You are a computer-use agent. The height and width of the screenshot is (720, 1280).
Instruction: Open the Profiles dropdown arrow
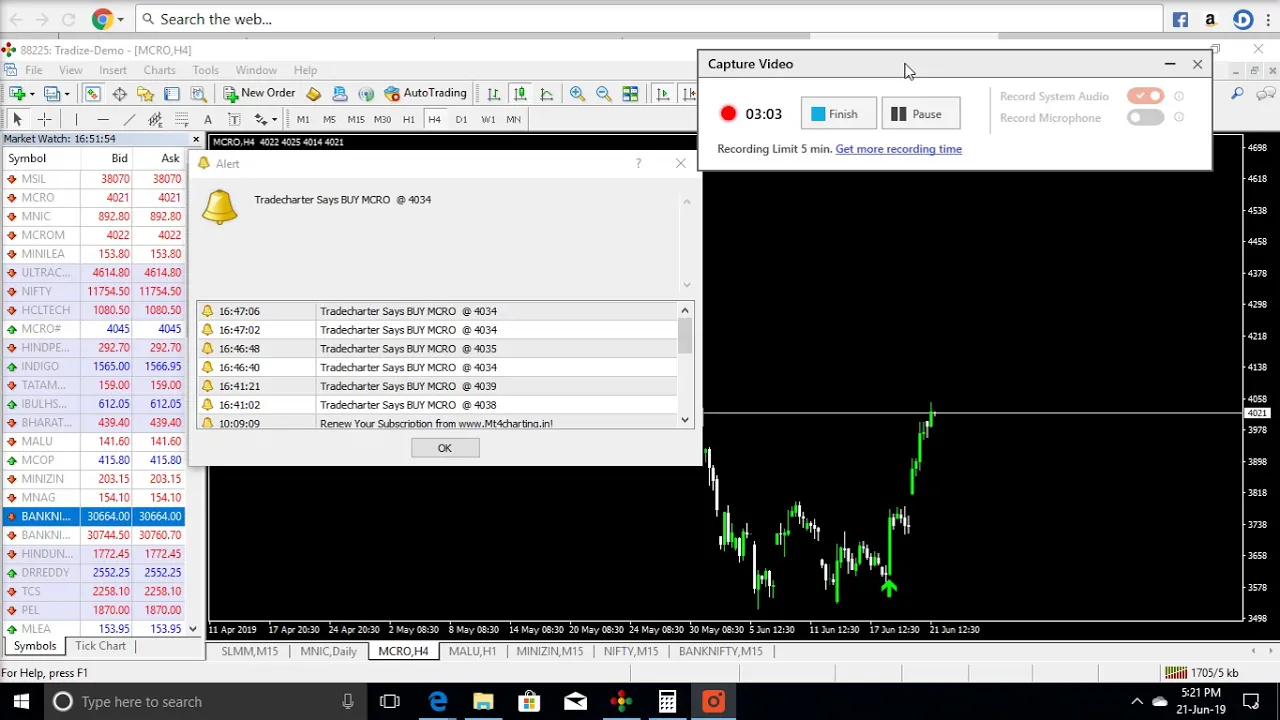66,94
